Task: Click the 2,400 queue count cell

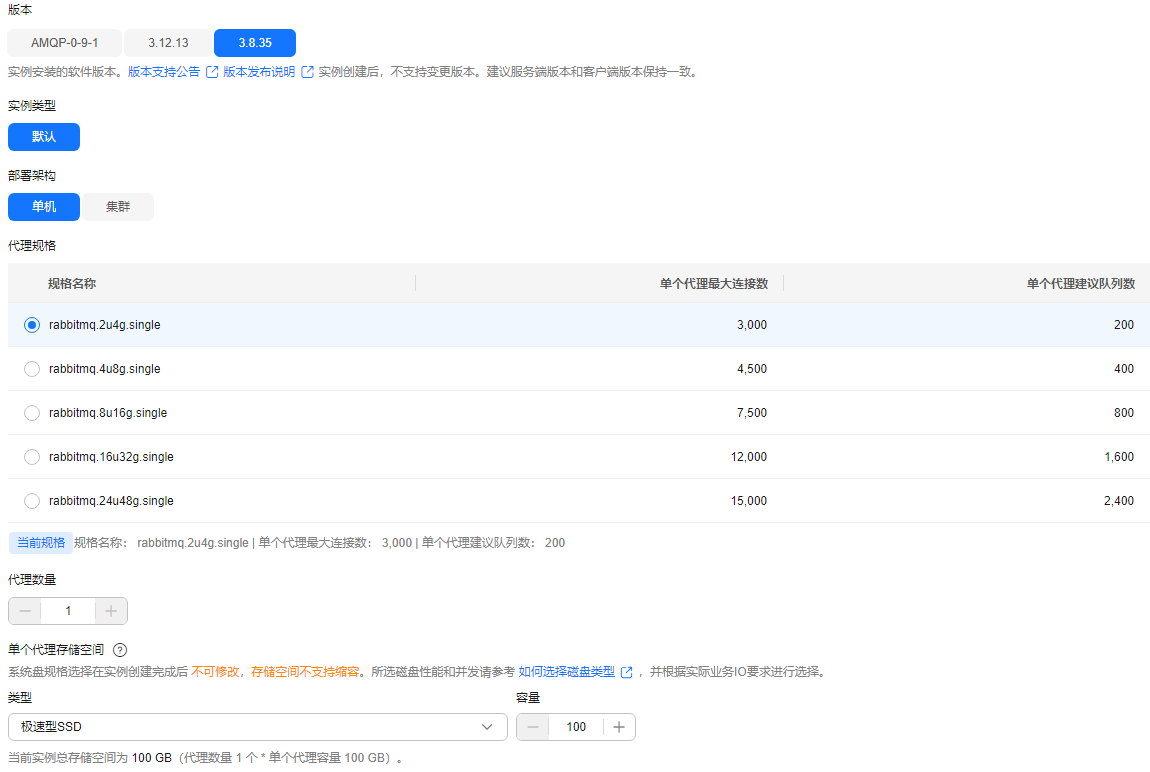Action: point(1118,501)
